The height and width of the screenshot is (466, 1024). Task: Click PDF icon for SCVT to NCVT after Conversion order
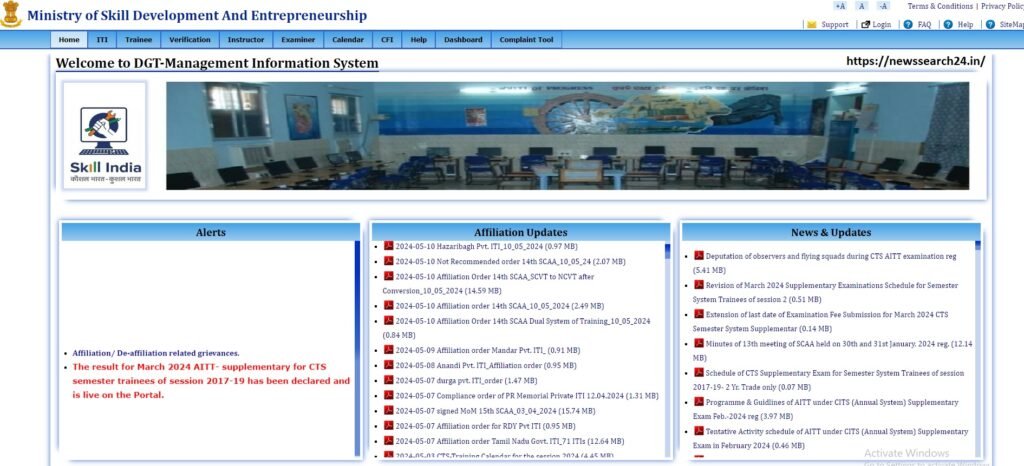[x=389, y=275]
